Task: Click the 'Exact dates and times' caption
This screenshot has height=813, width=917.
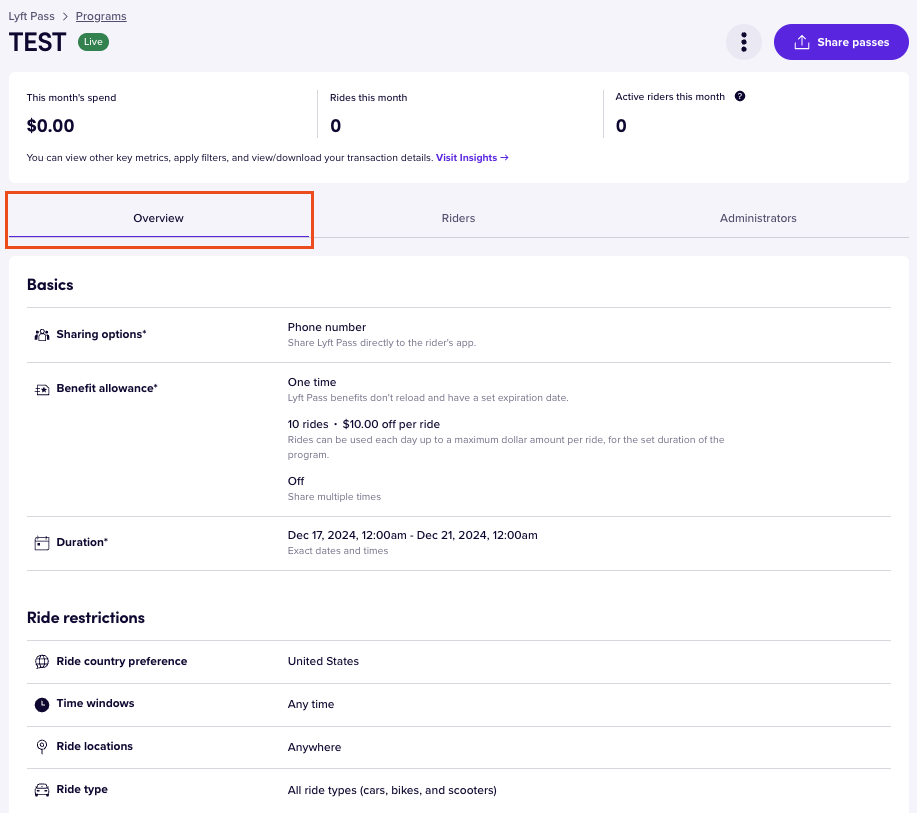Action: pyautogui.click(x=337, y=551)
